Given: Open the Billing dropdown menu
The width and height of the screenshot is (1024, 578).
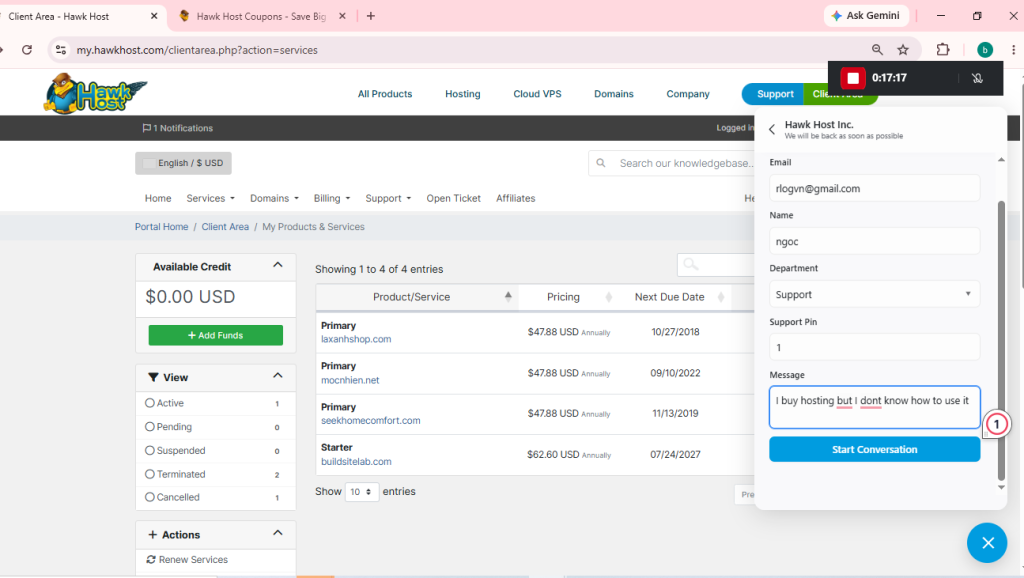Looking at the screenshot, I should [332, 199].
